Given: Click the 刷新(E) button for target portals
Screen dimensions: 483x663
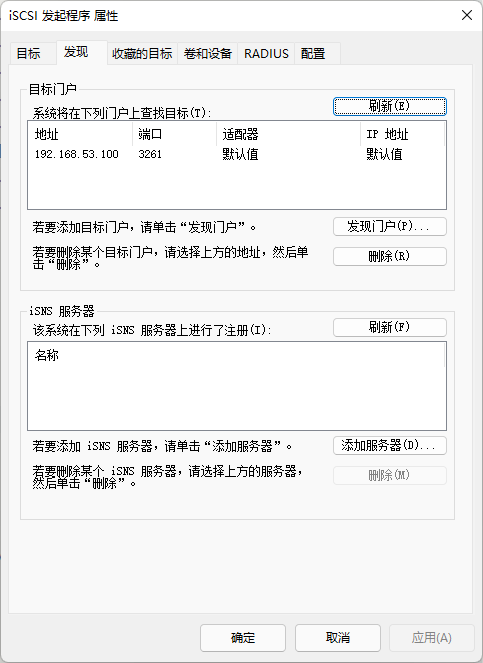Looking at the screenshot, I should [x=390, y=106].
